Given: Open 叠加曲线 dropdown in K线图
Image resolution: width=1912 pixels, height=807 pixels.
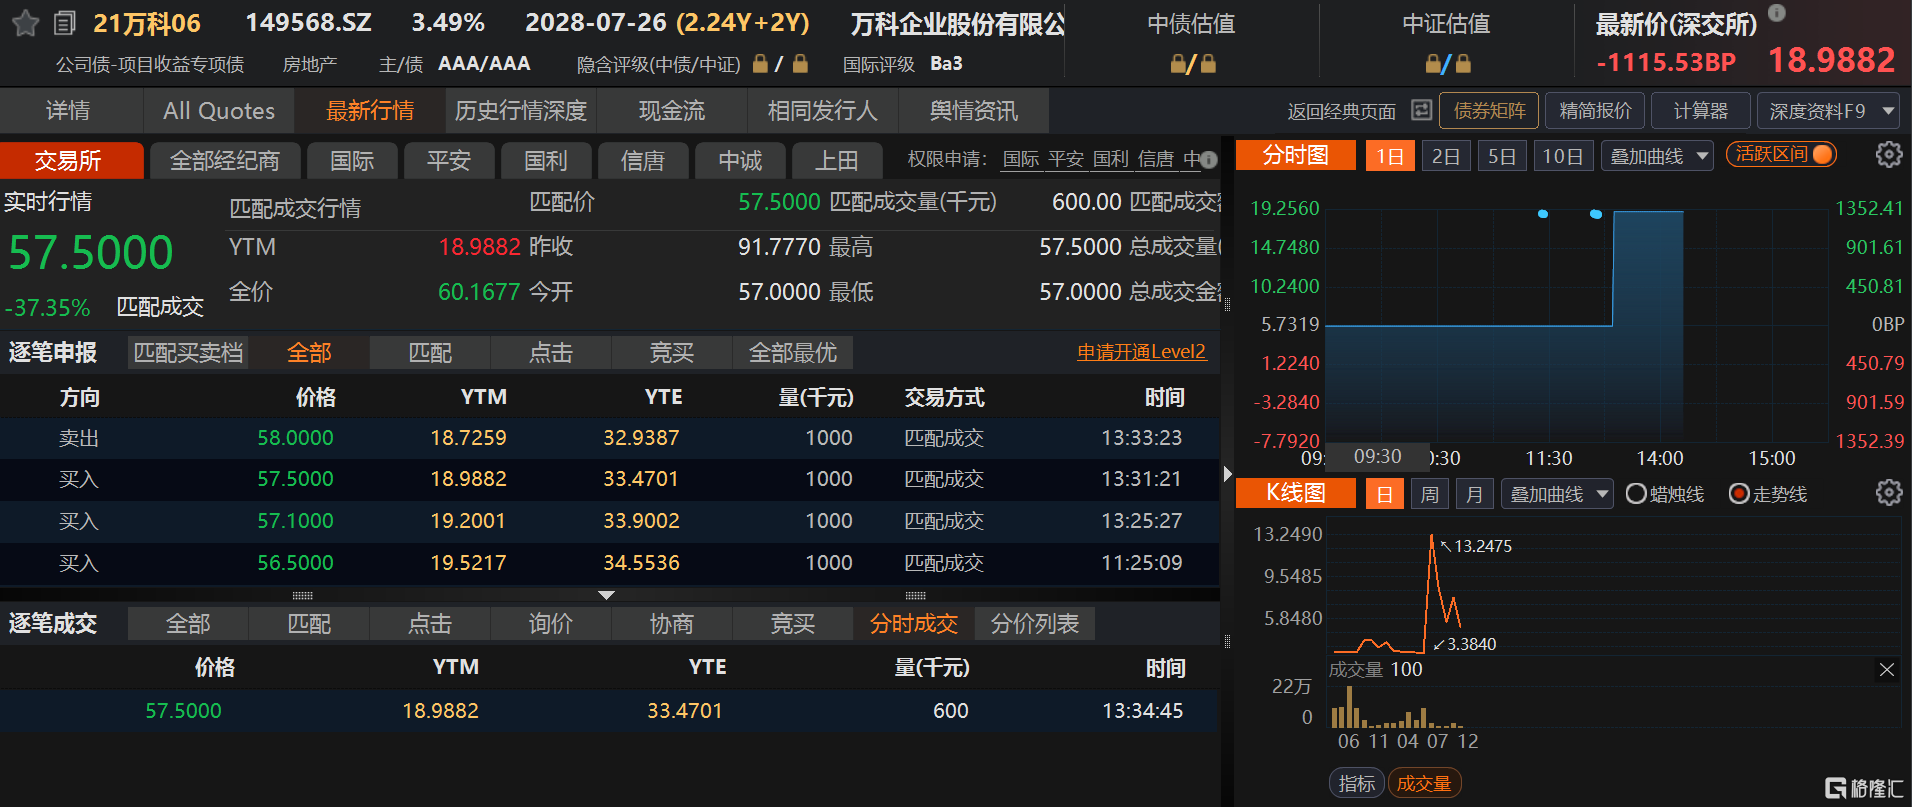Looking at the screenshot, I should click(x=1557, y=494).
